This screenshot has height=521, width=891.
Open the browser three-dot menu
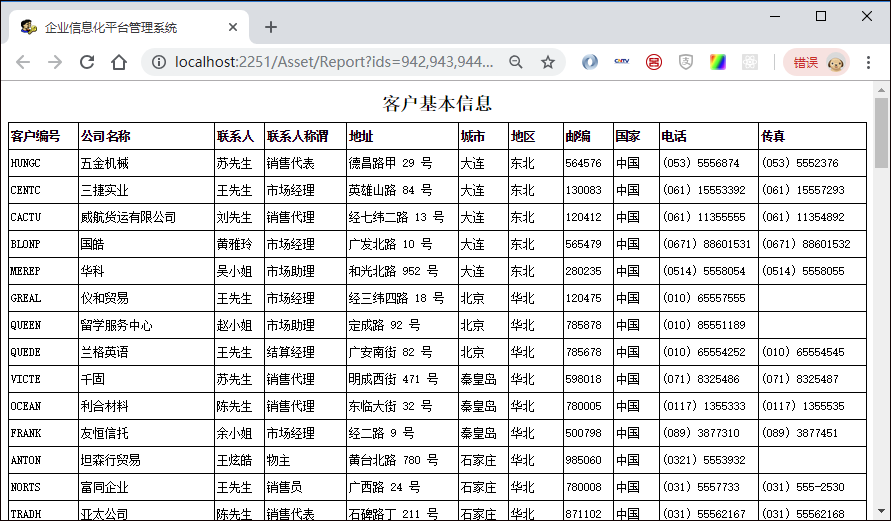coord(868,62)
